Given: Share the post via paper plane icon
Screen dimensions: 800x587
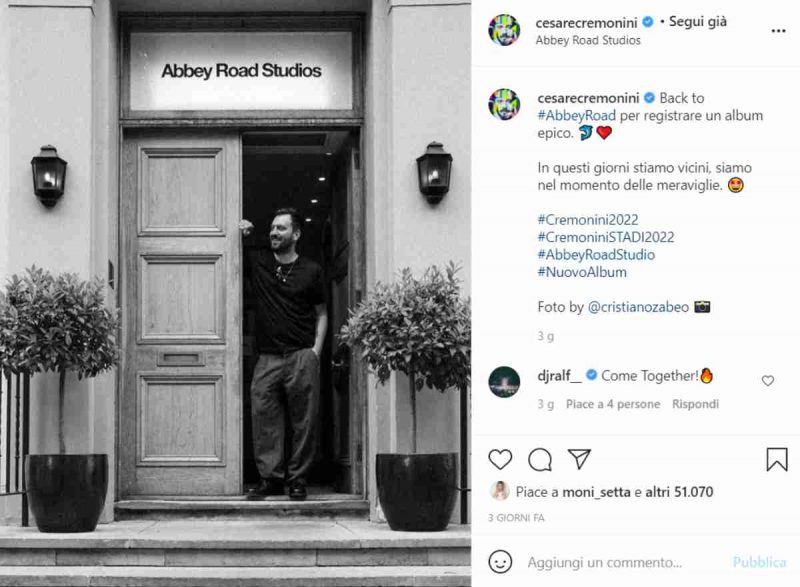Looking at the screenshot, I should point(579,459).
